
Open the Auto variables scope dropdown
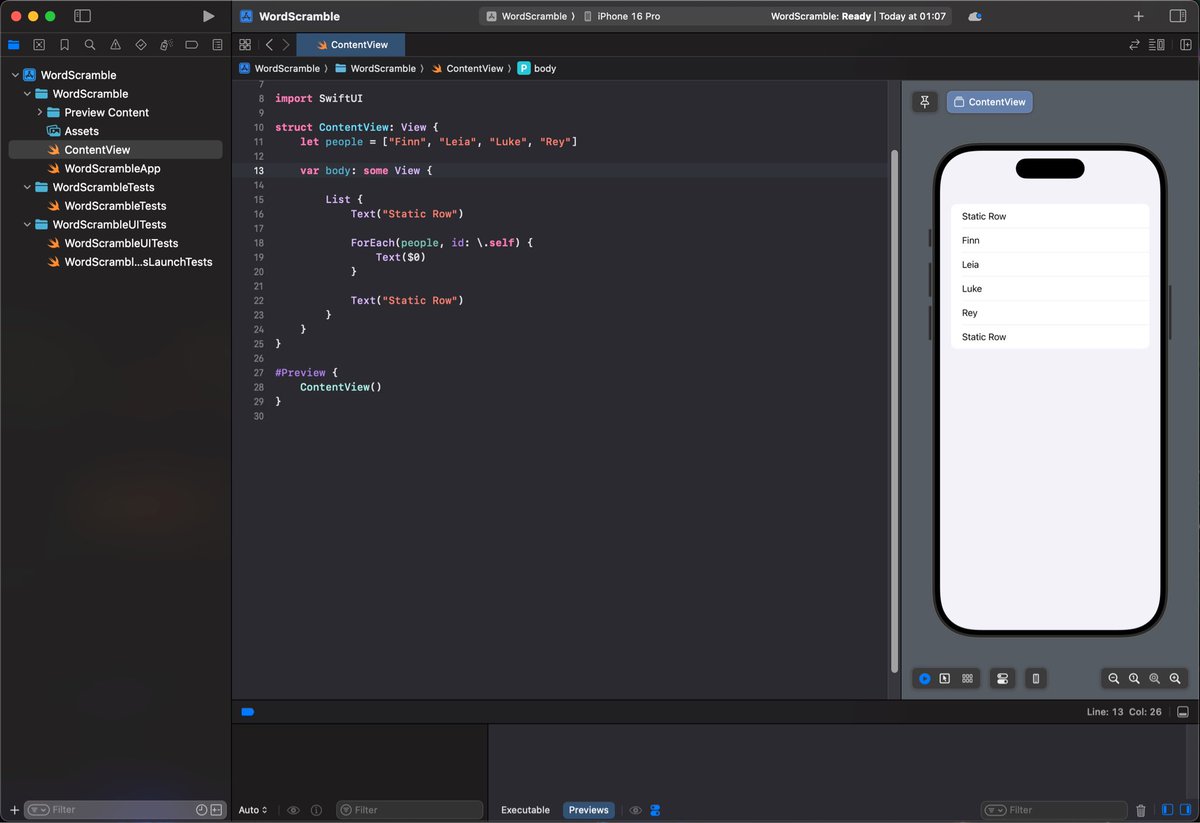coord(253,810)
